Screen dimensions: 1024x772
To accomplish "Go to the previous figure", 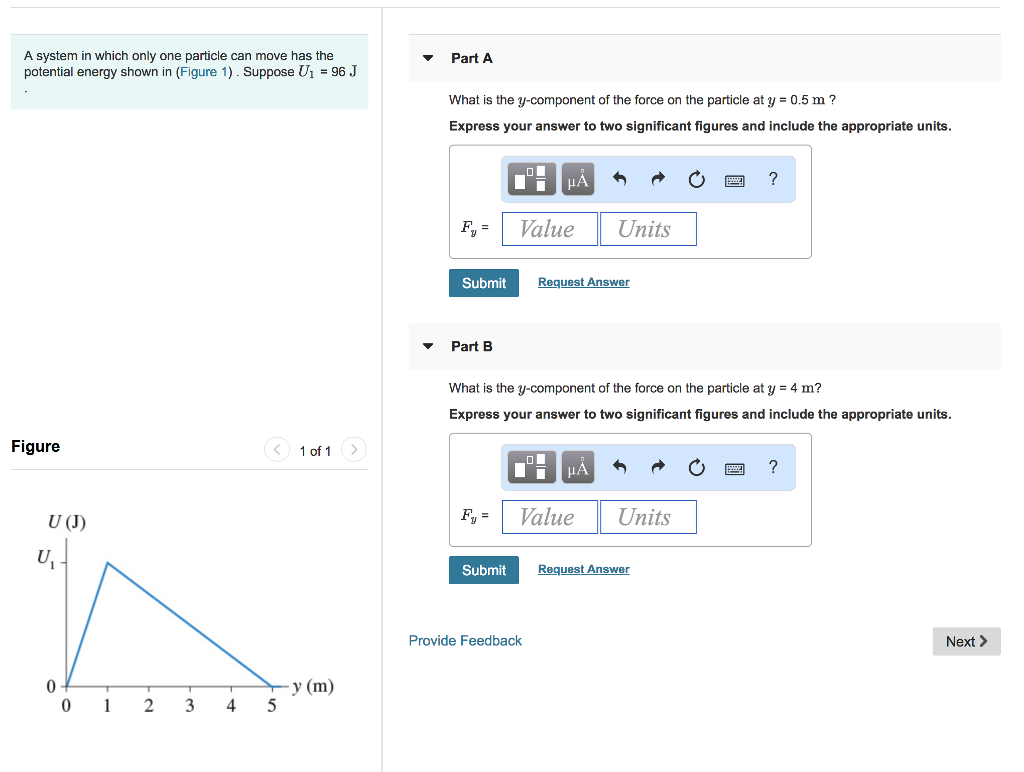I will coord(277,451).
